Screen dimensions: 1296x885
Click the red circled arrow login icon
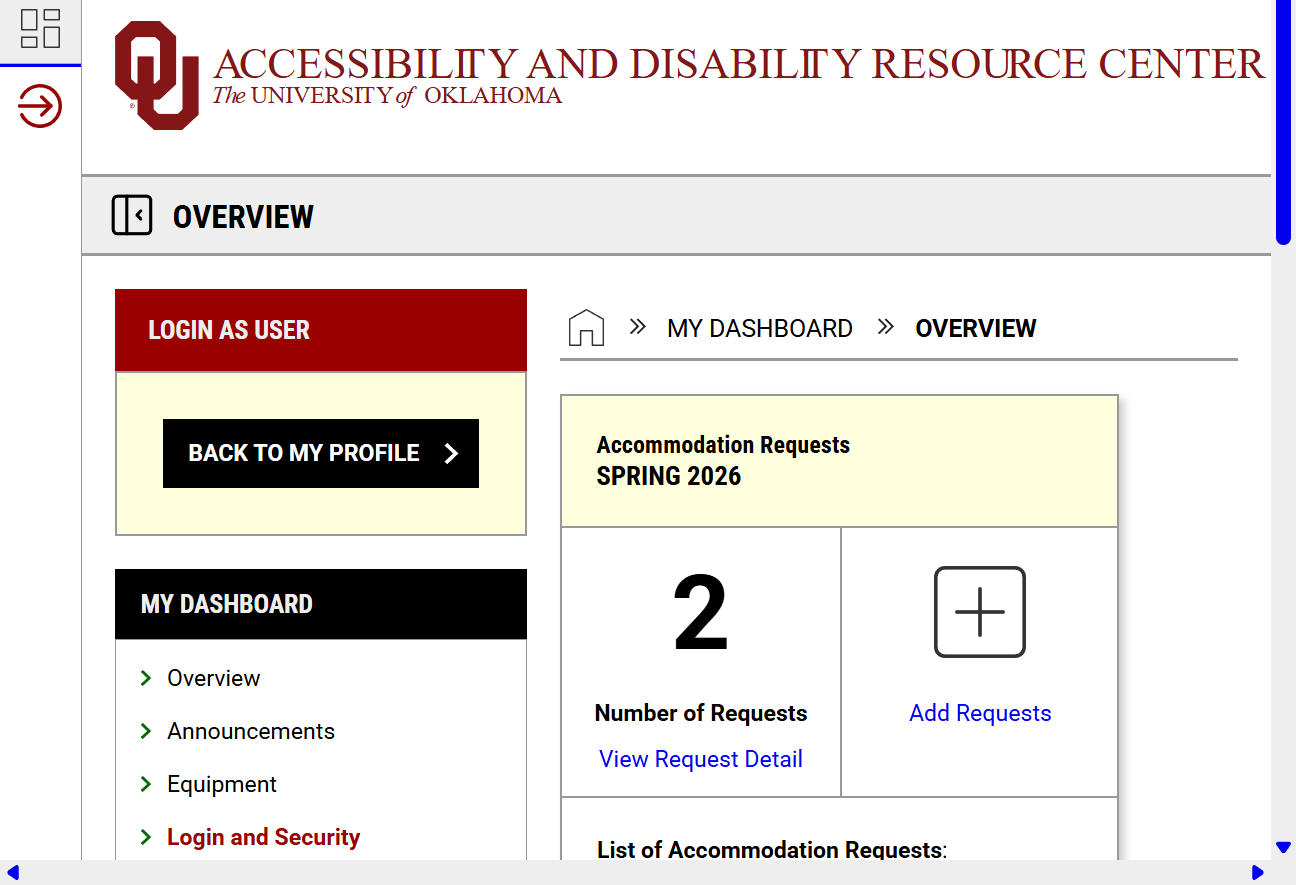pos(40,105)
